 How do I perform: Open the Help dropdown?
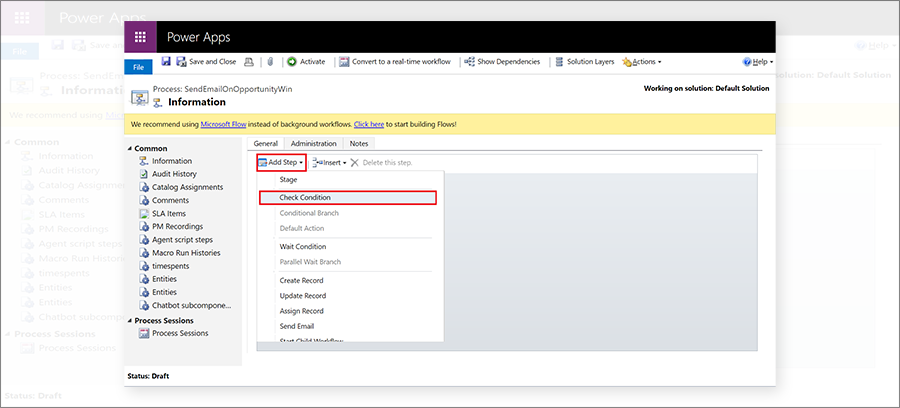coord(758,61)
